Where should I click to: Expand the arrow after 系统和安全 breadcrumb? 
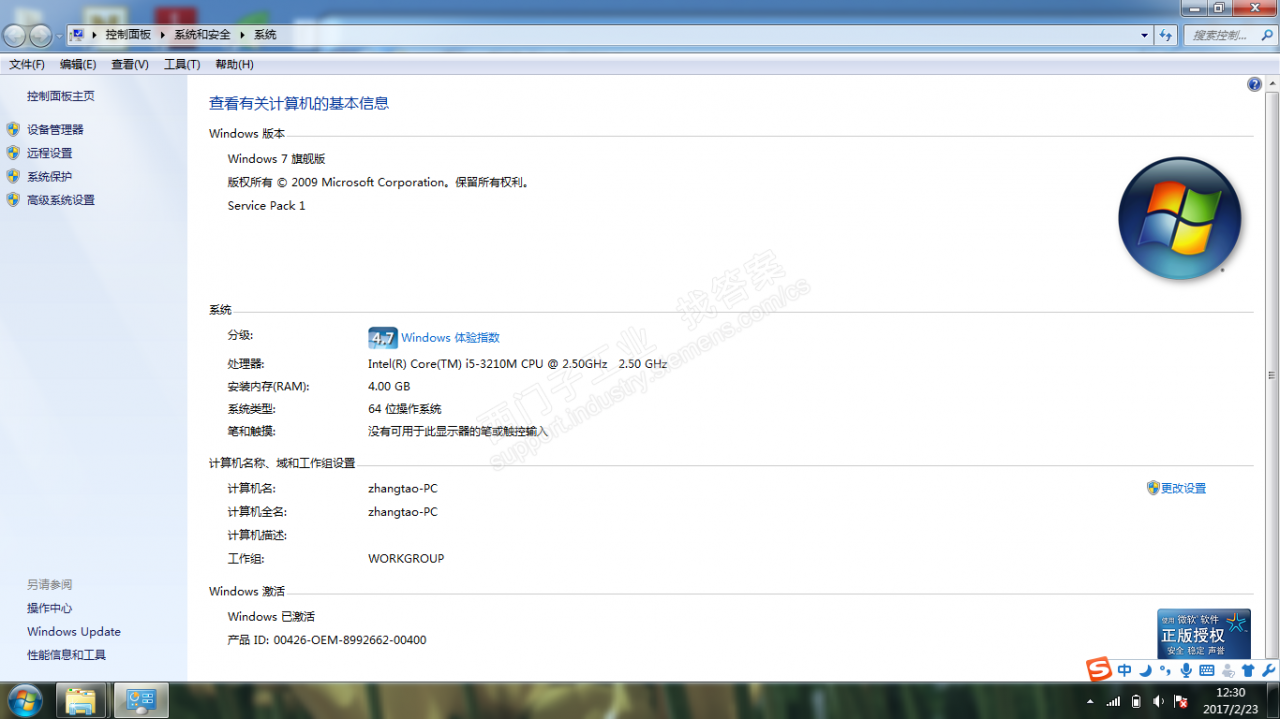tap(242, 35)
